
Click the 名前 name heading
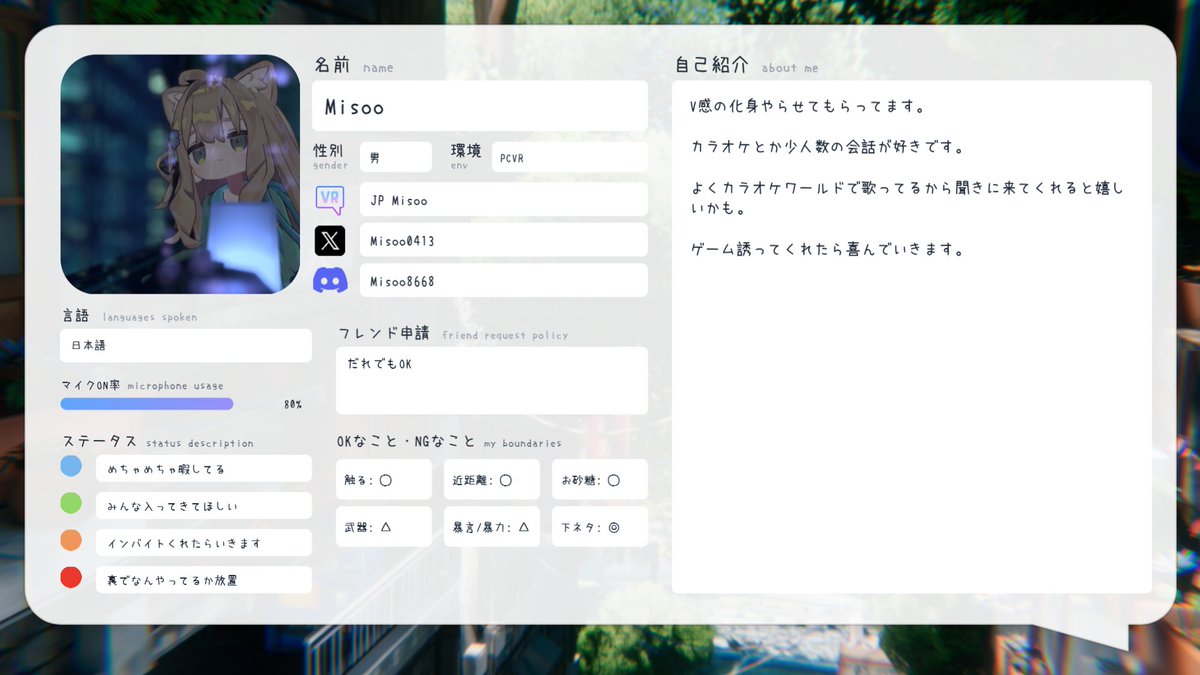(x=353, y=66)
